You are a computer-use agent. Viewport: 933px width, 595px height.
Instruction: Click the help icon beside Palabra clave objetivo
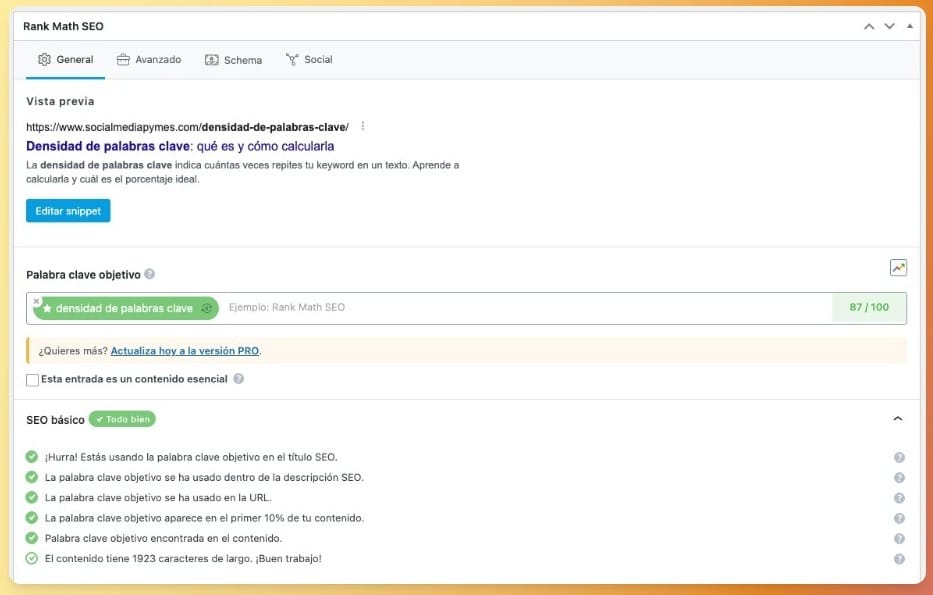click(x=149, y=274)
